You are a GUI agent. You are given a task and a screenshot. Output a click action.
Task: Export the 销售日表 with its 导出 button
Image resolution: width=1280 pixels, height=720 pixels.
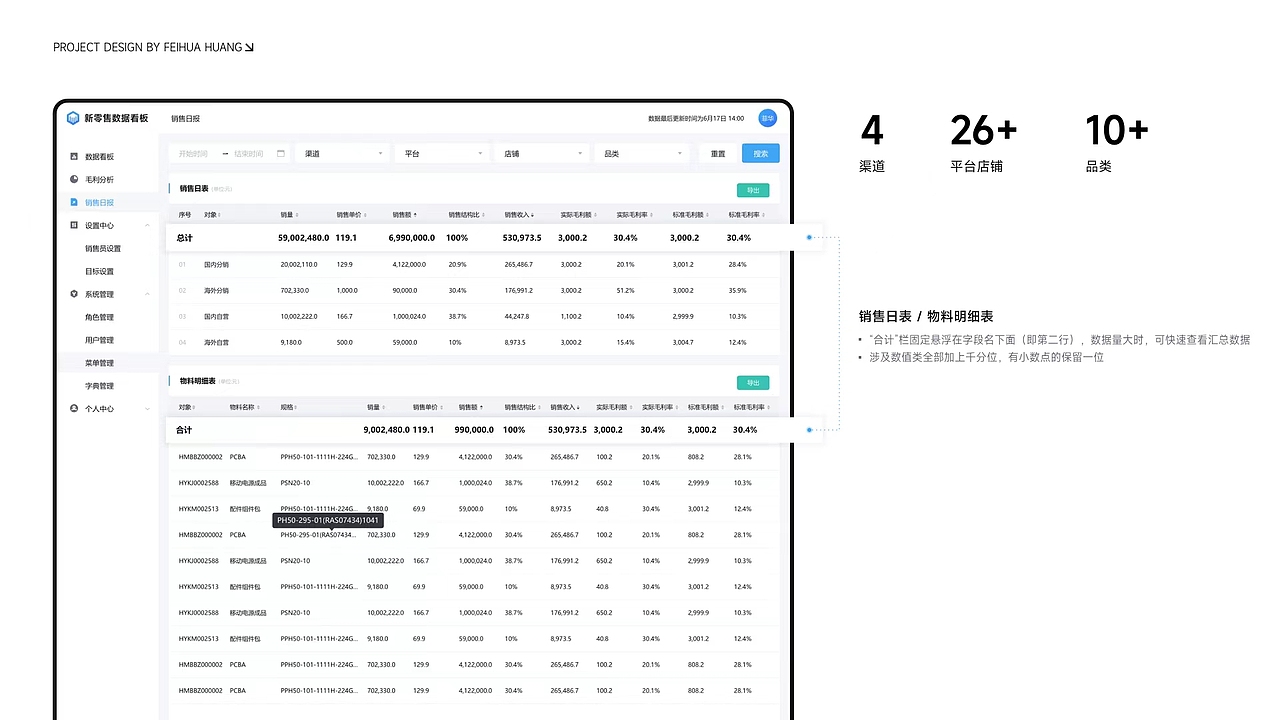(x=753, y=190)
